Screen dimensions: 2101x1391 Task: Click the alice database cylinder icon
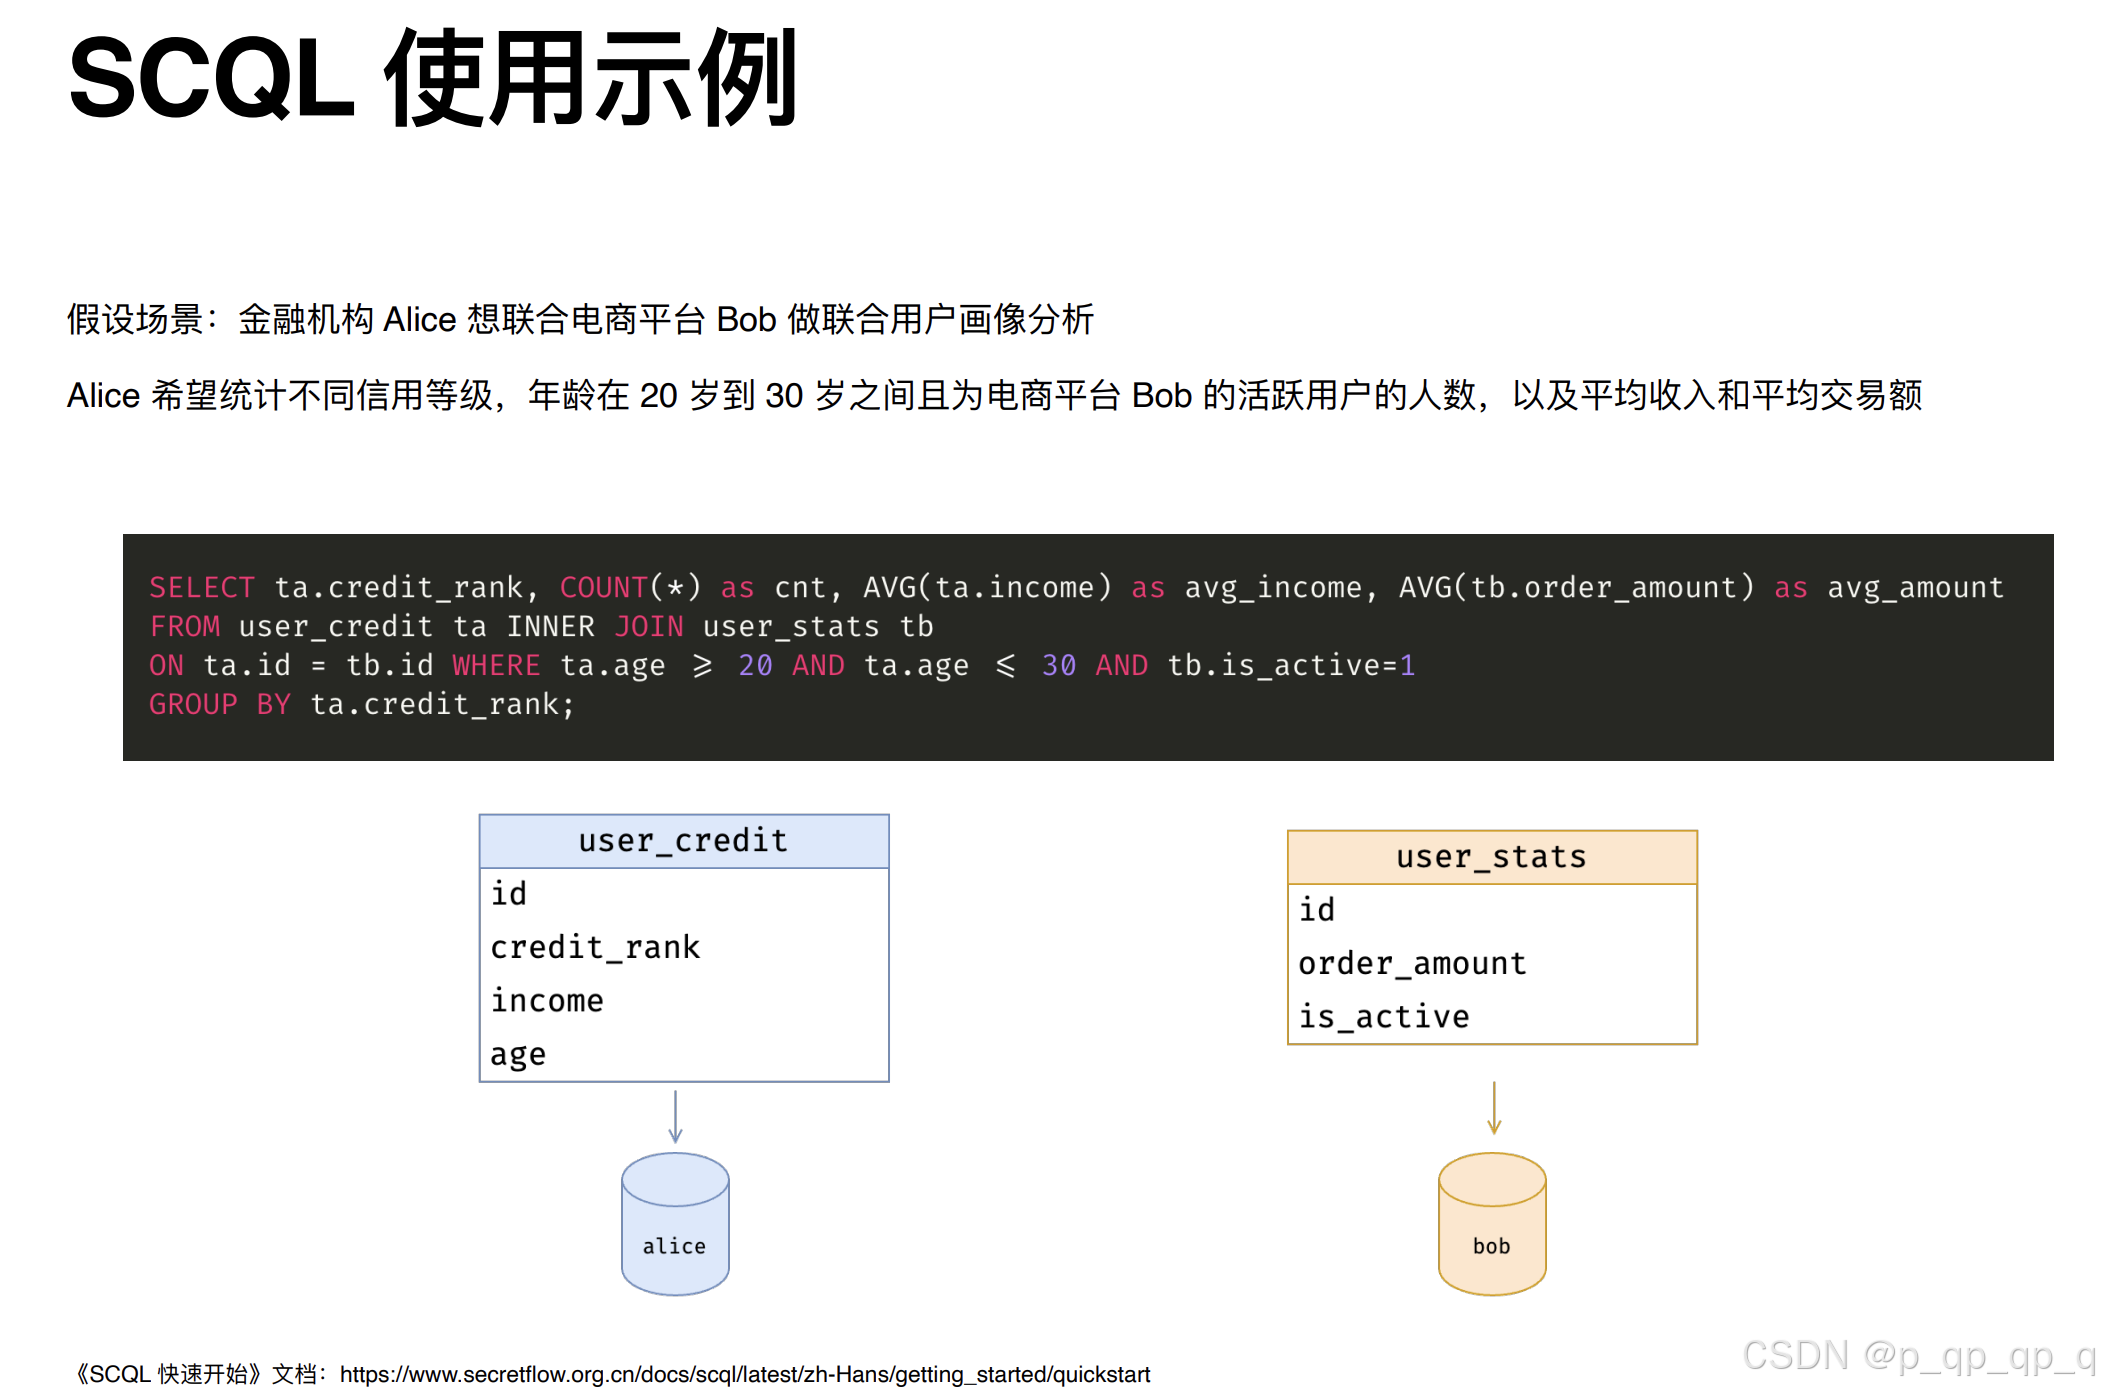pyautogui.click(x=675, y=1224)
